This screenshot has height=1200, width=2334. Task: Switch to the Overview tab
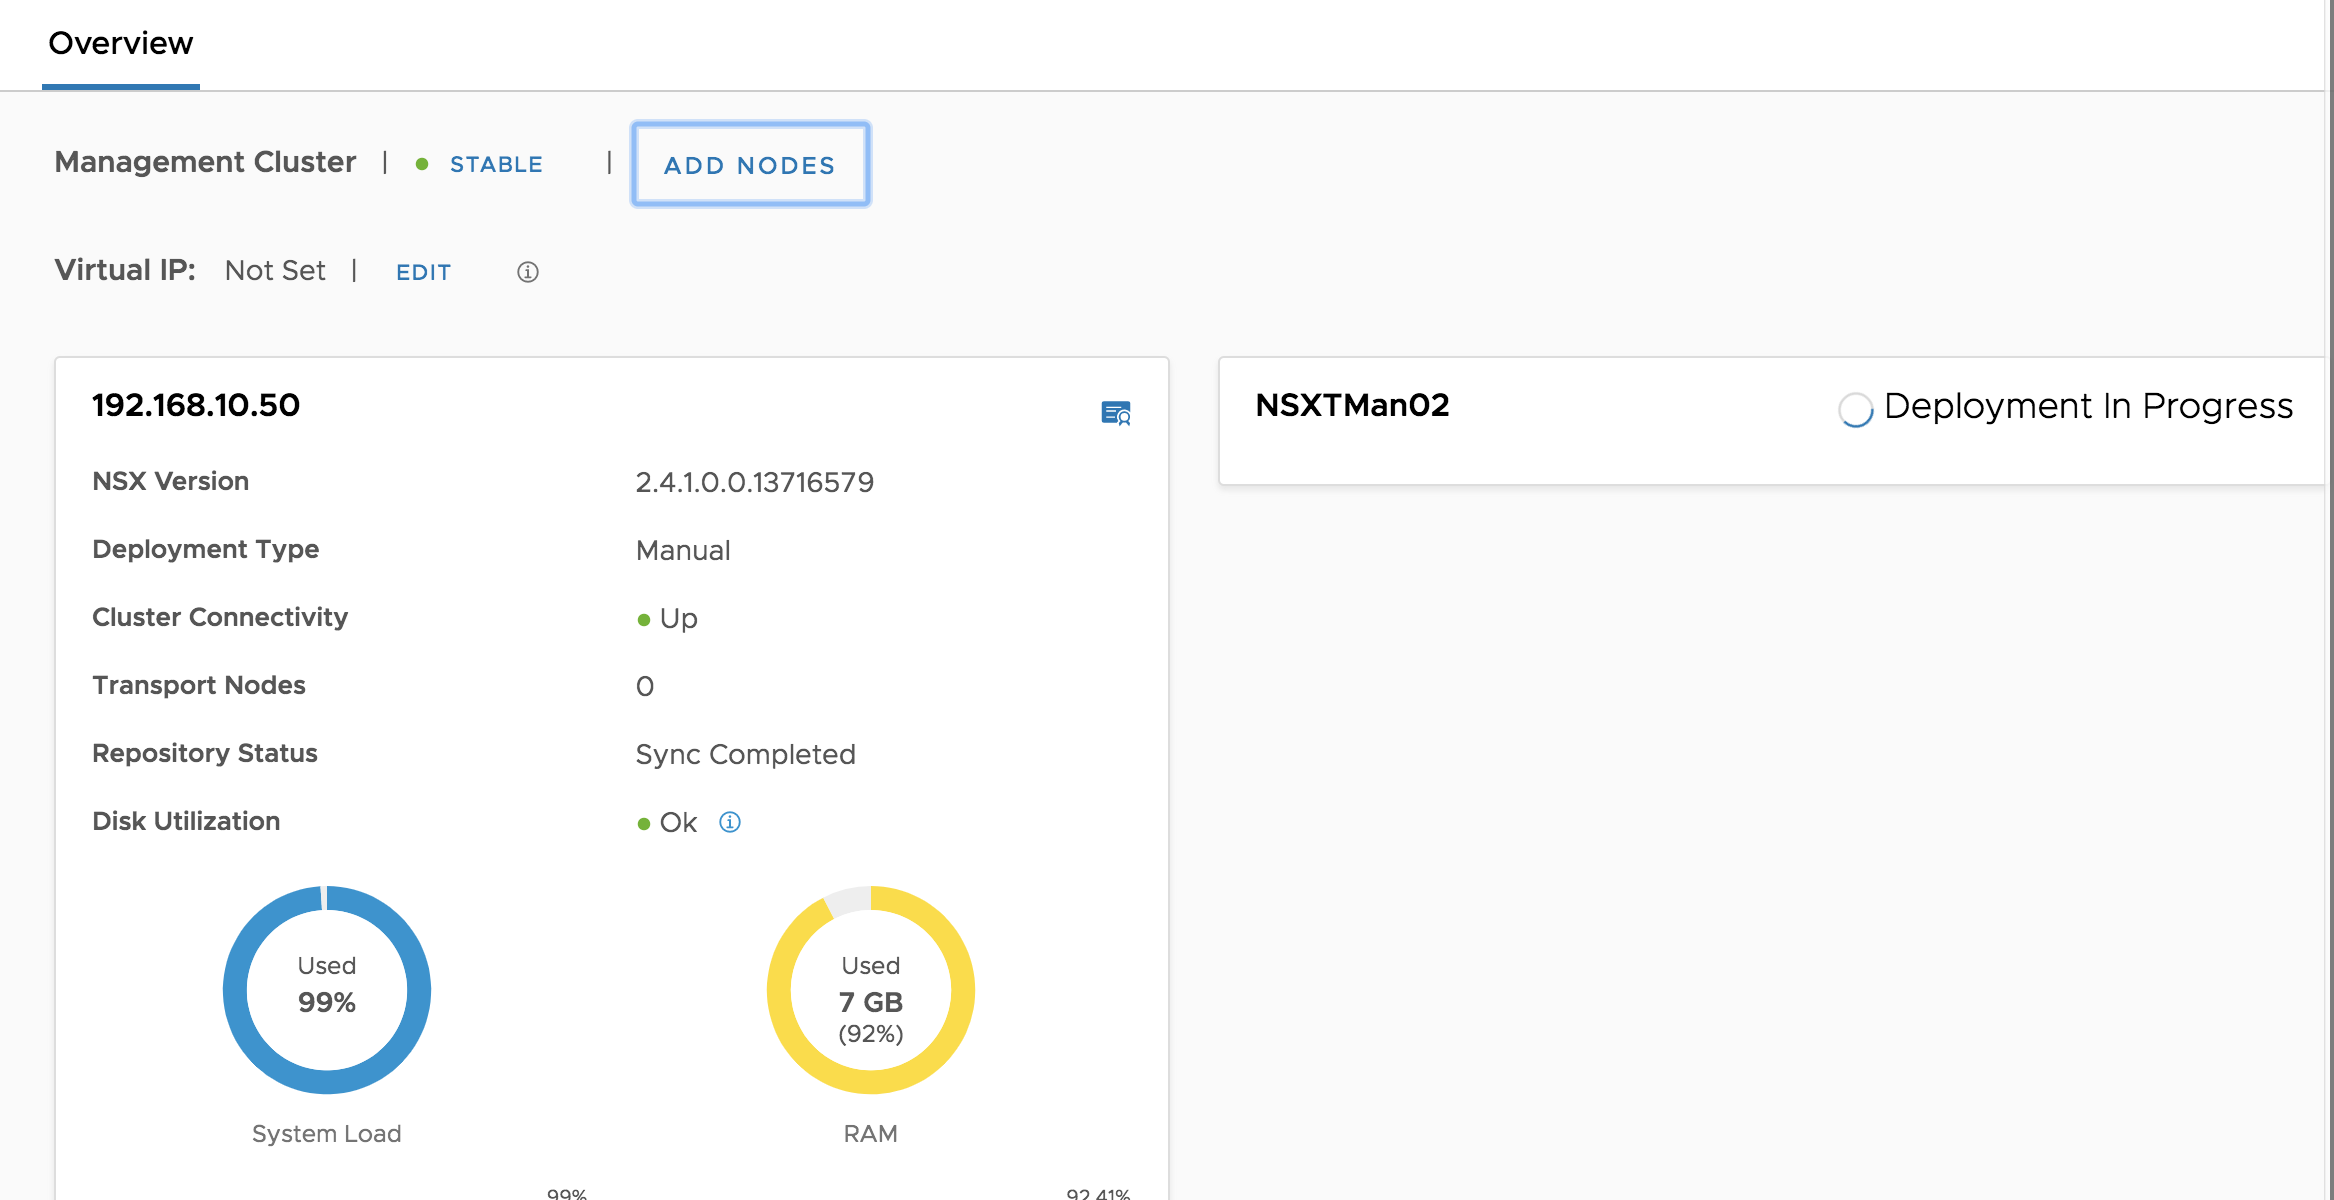(x=120, y=43)
